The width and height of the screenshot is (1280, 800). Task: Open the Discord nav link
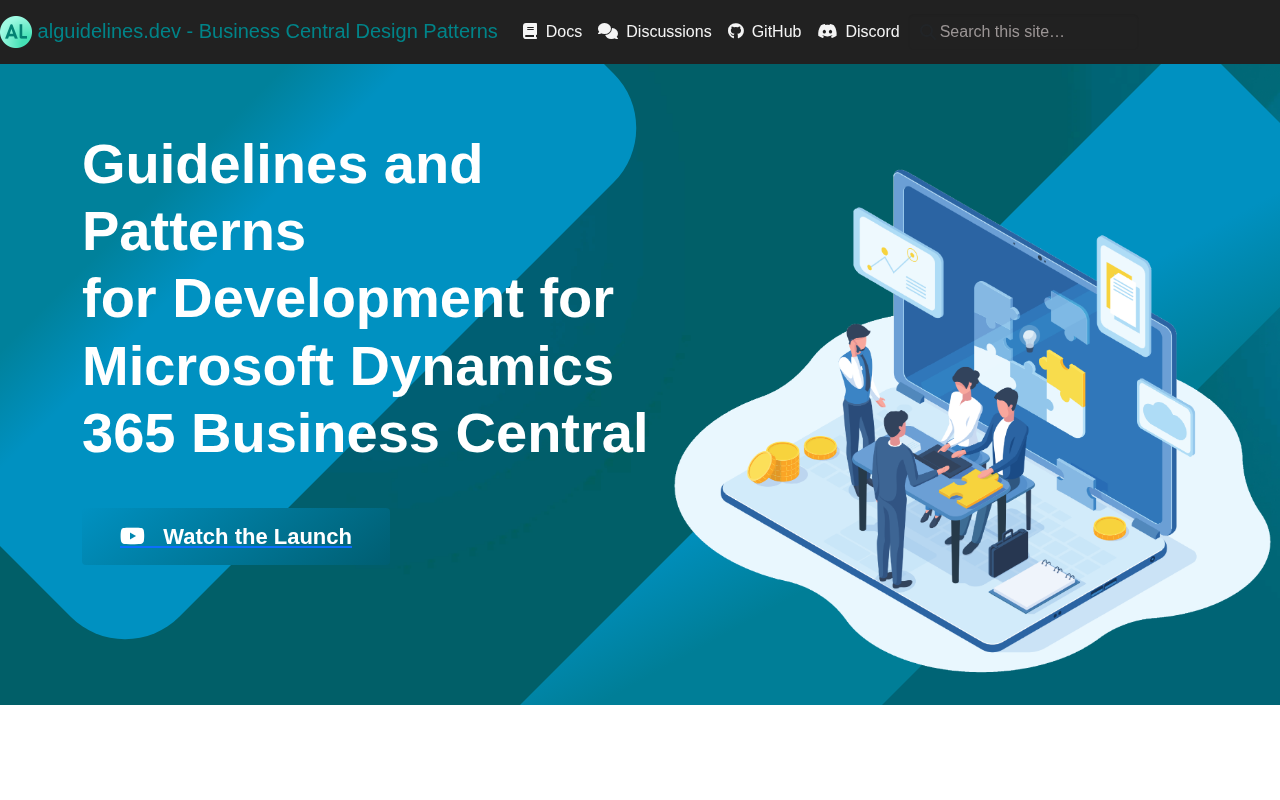(872, 31)
